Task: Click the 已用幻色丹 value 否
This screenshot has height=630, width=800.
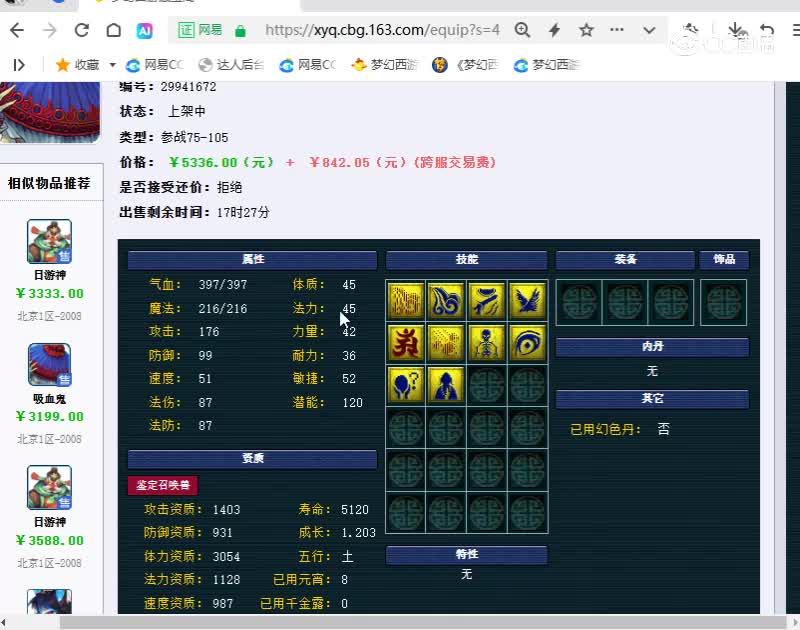Action: click(663, 429)
